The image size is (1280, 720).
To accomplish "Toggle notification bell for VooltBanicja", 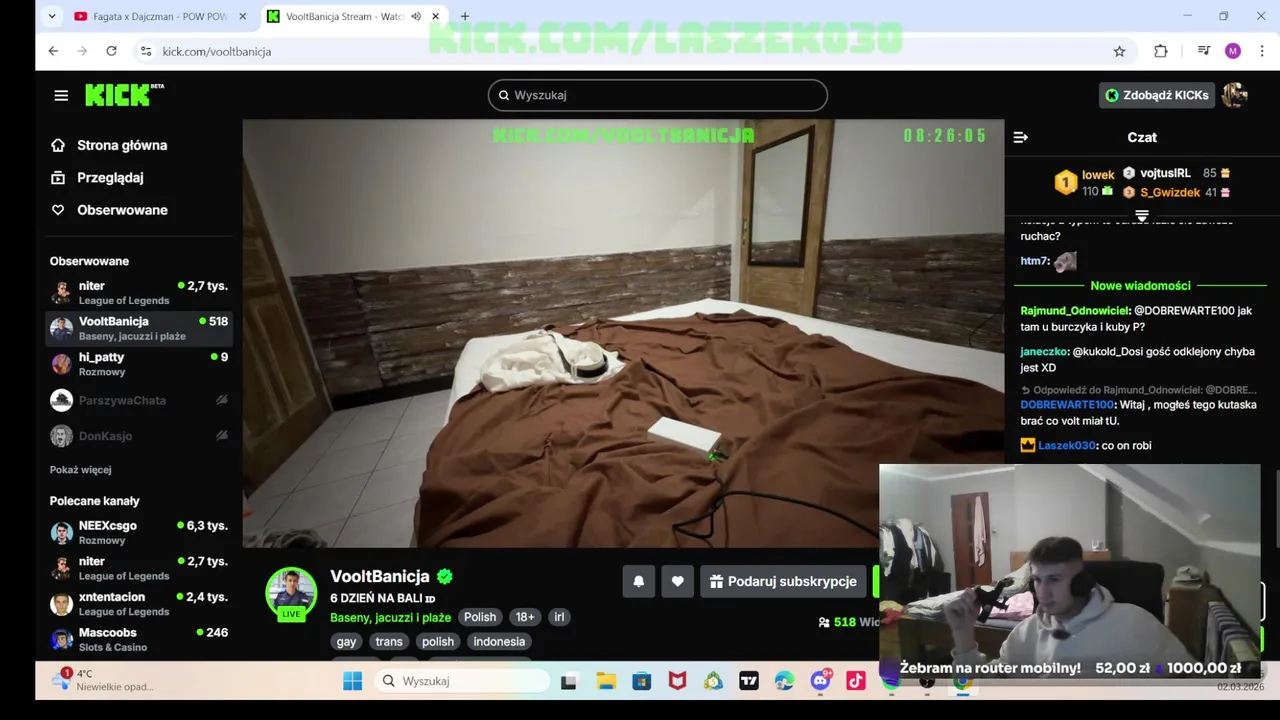I will click(x=639, y=581).
